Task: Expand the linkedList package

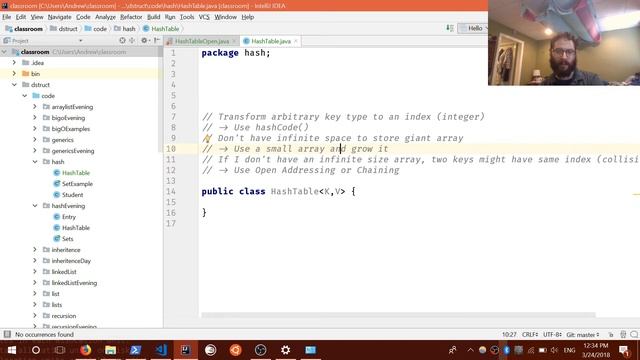Action: (35, 272)
